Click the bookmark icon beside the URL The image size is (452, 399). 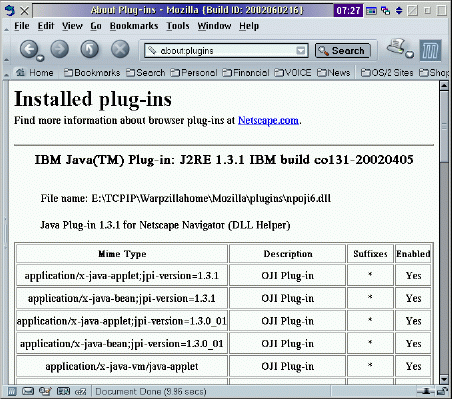pyautogui.click(x=152, y=50)
